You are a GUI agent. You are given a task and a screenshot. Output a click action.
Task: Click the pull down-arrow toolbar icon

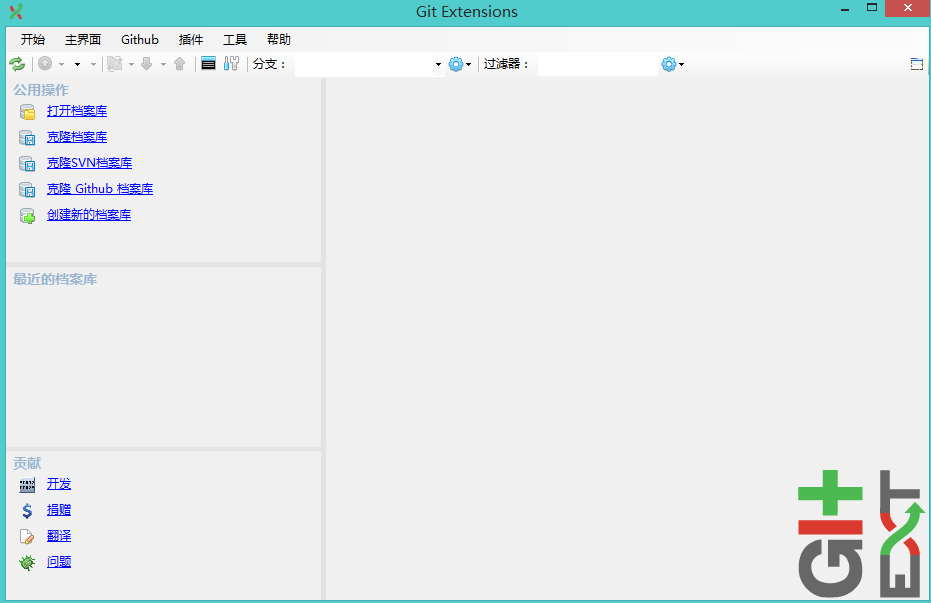coord(147,64)
